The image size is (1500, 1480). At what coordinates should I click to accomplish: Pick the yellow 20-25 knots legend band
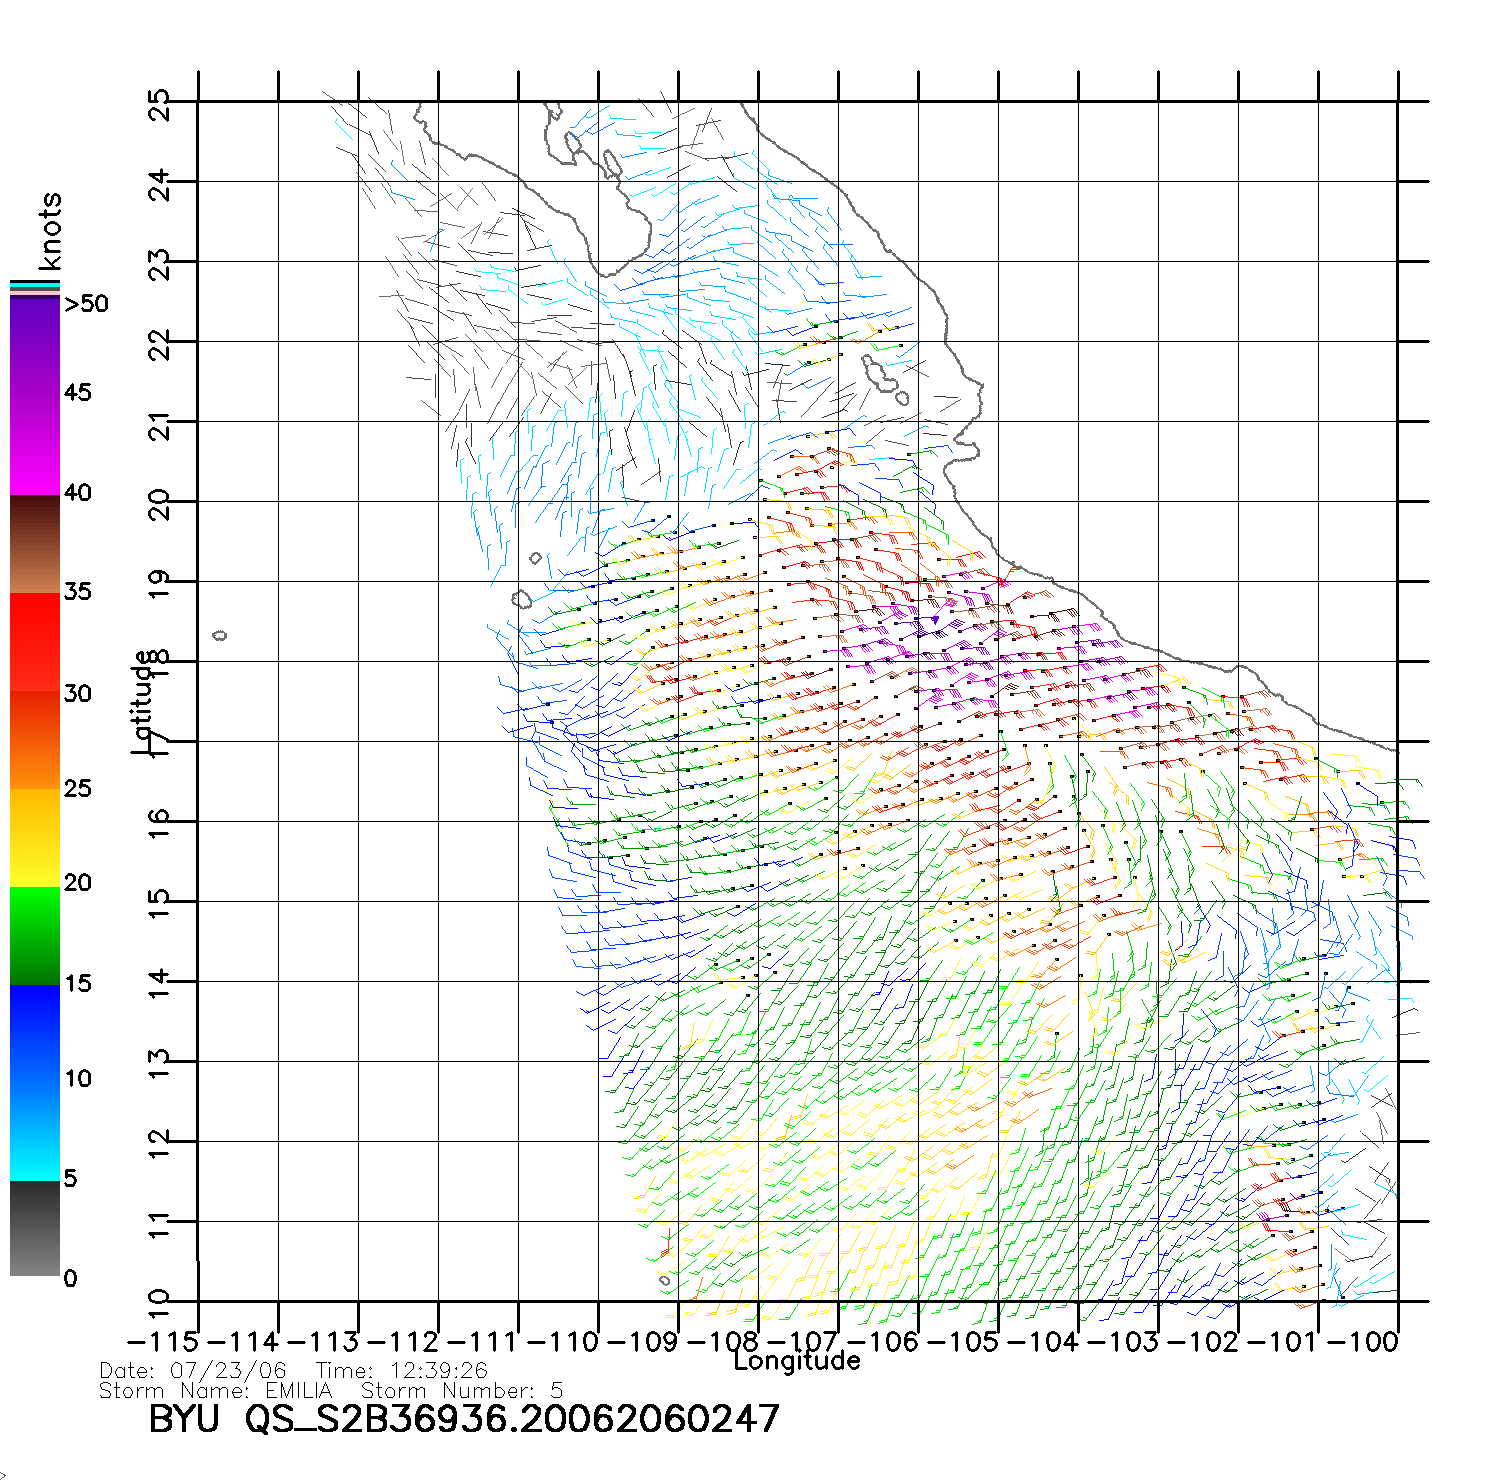coord(34,837)
